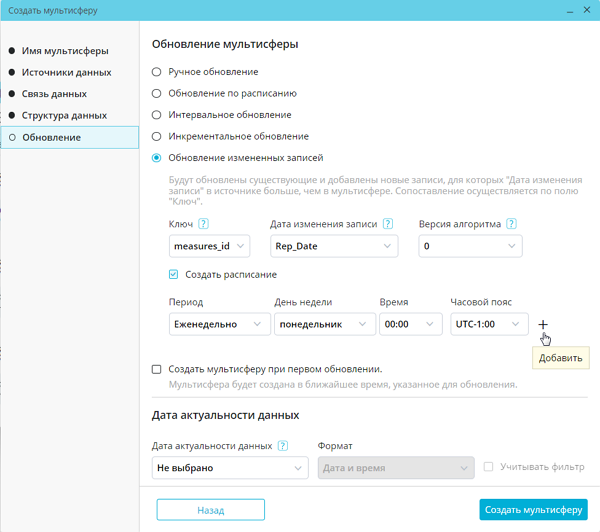600x532 pixels.
Task: Open help icon next to Ключ
Action: click(x=203, y=224)
